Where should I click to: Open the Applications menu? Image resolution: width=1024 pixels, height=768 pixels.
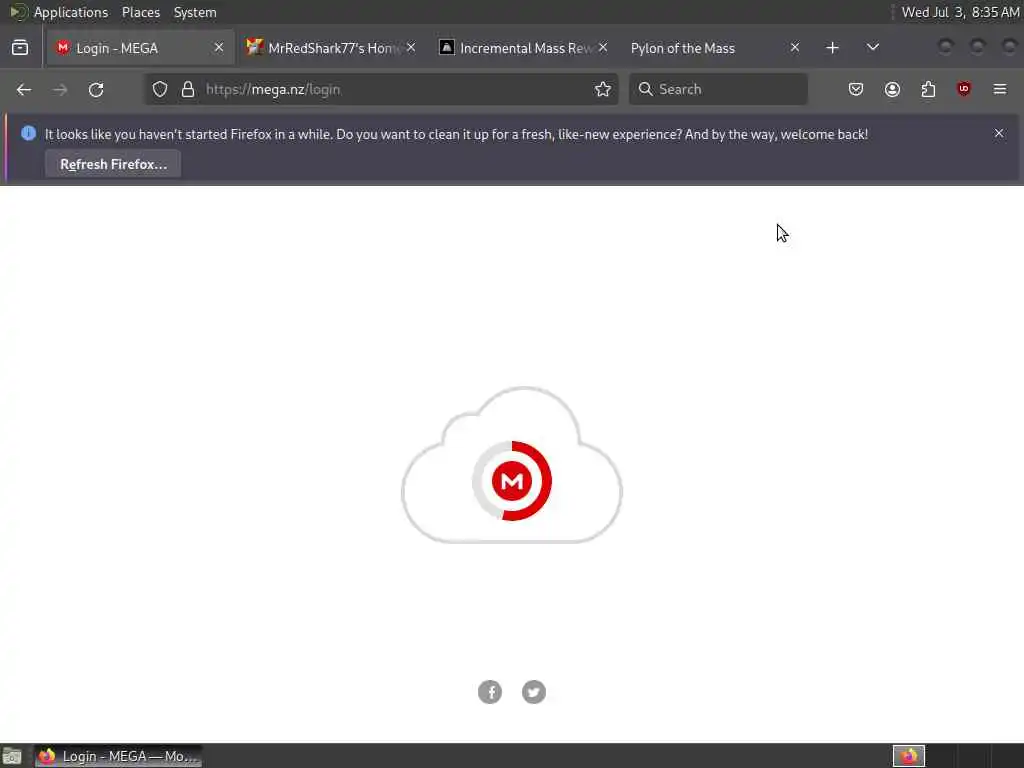click(71, 12)
